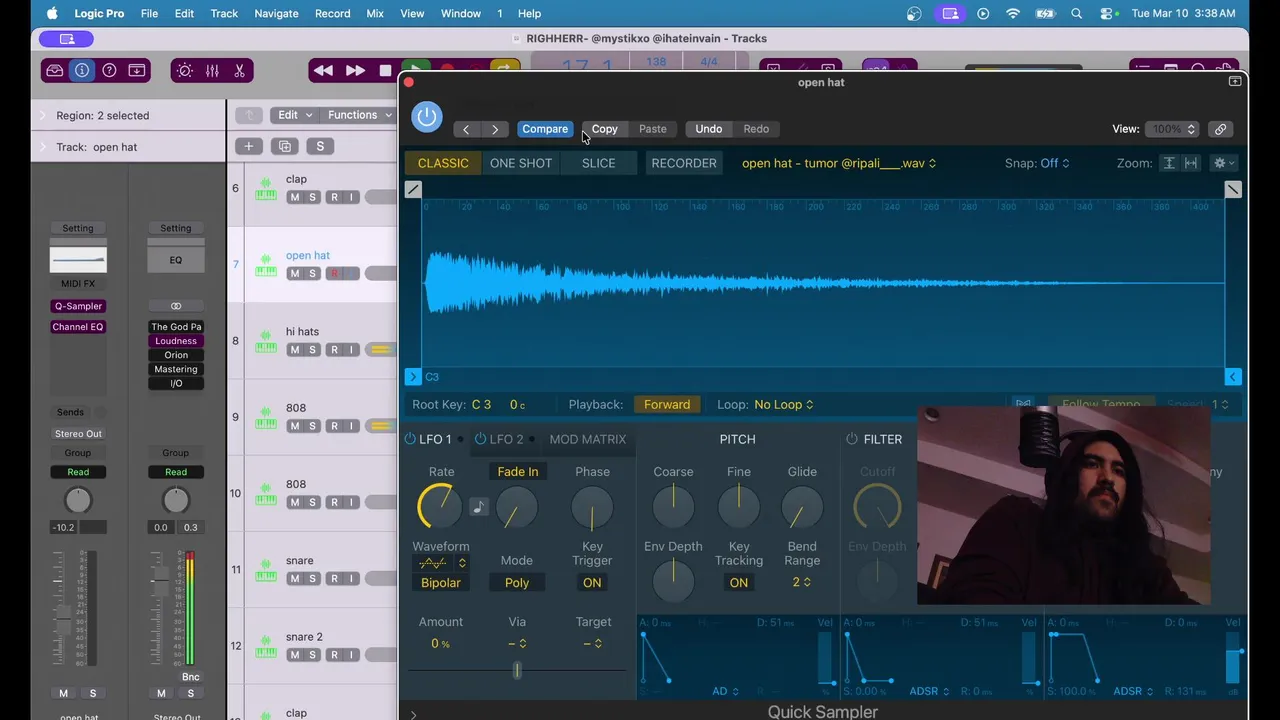
Task: Mute the clap track 6
Action: click(x=294, y=197)
